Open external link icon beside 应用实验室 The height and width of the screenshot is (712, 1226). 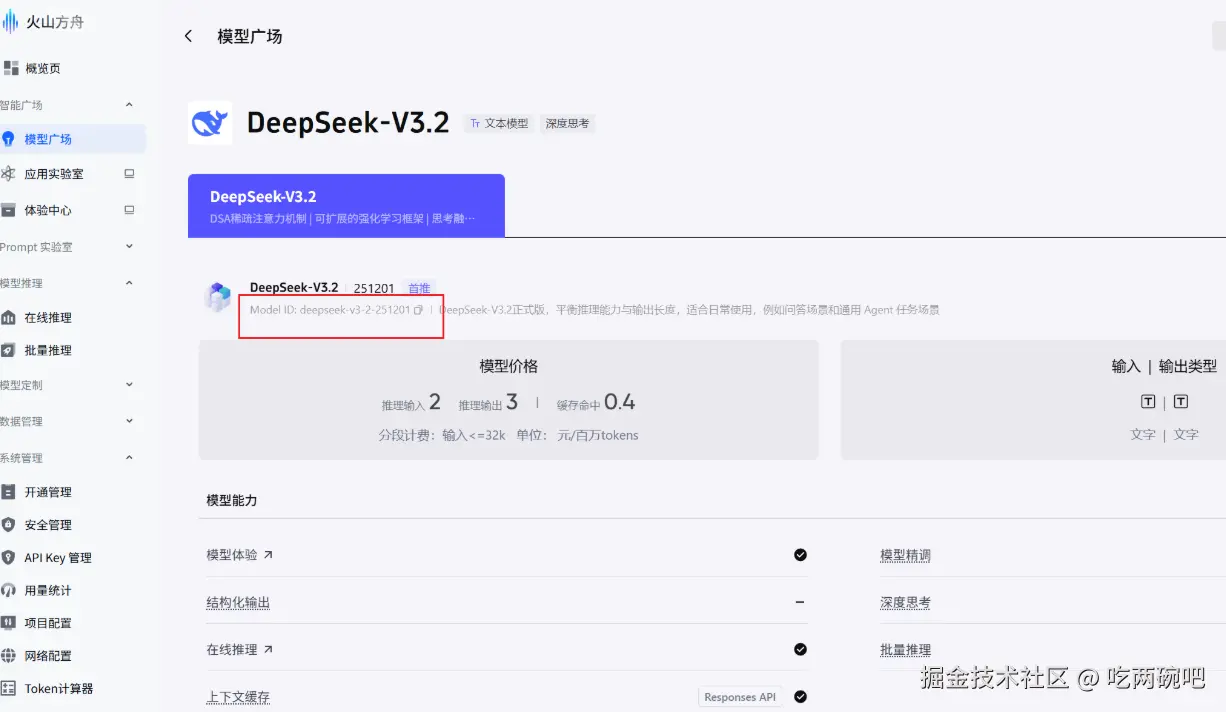tap(129, 173)
